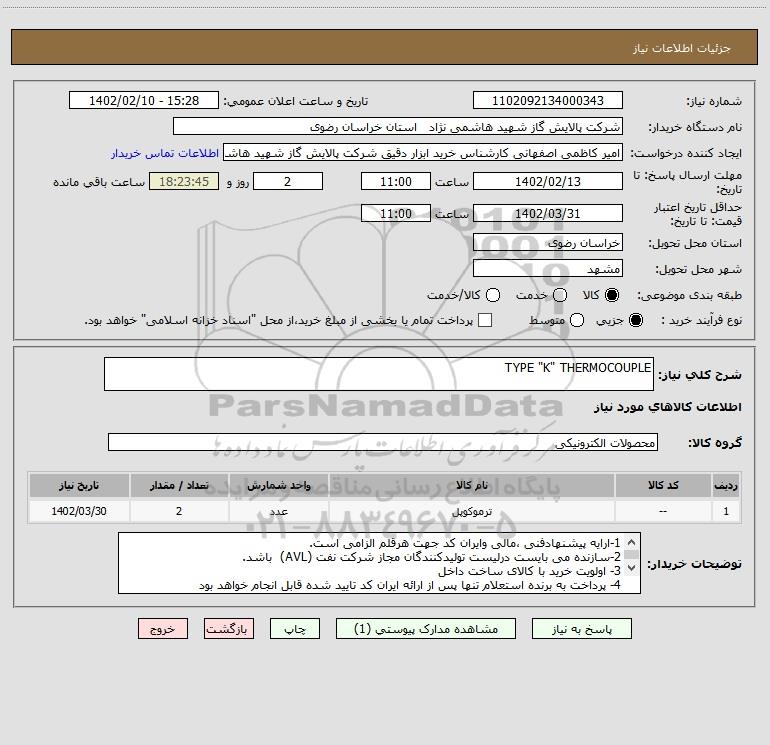Click the announcement date field 1402/02/10 - 15:28
Image resolution: width=770 pixels, height=745 pixels.
(x=144, y=100)
